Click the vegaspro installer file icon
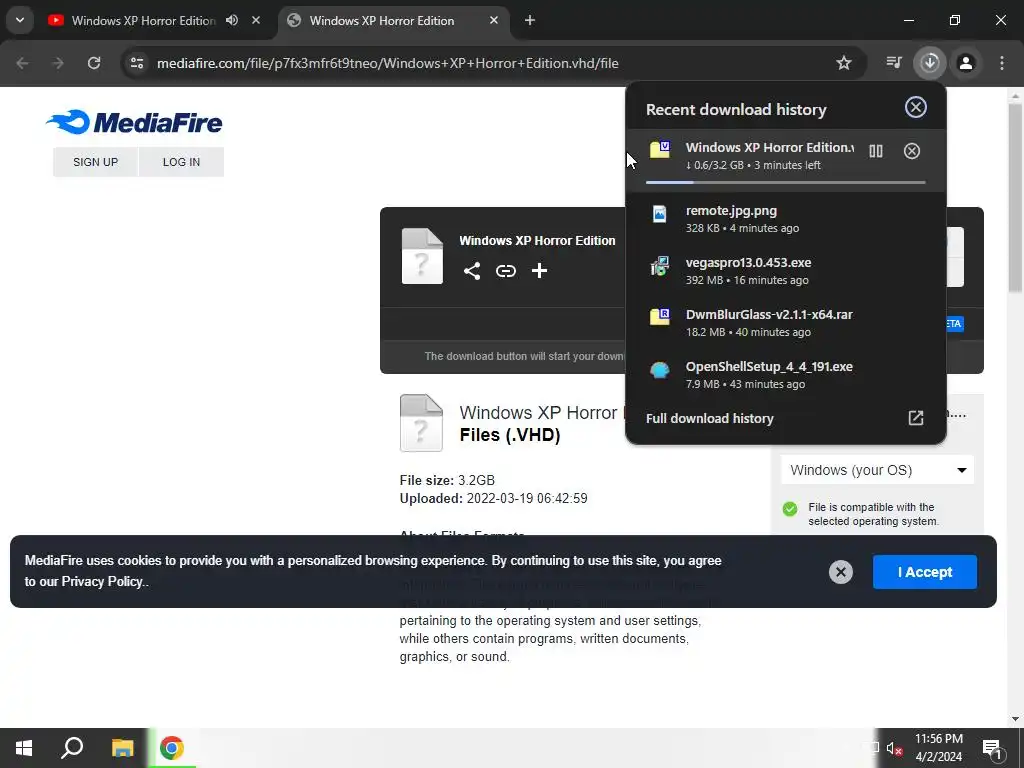 point(660,266)
